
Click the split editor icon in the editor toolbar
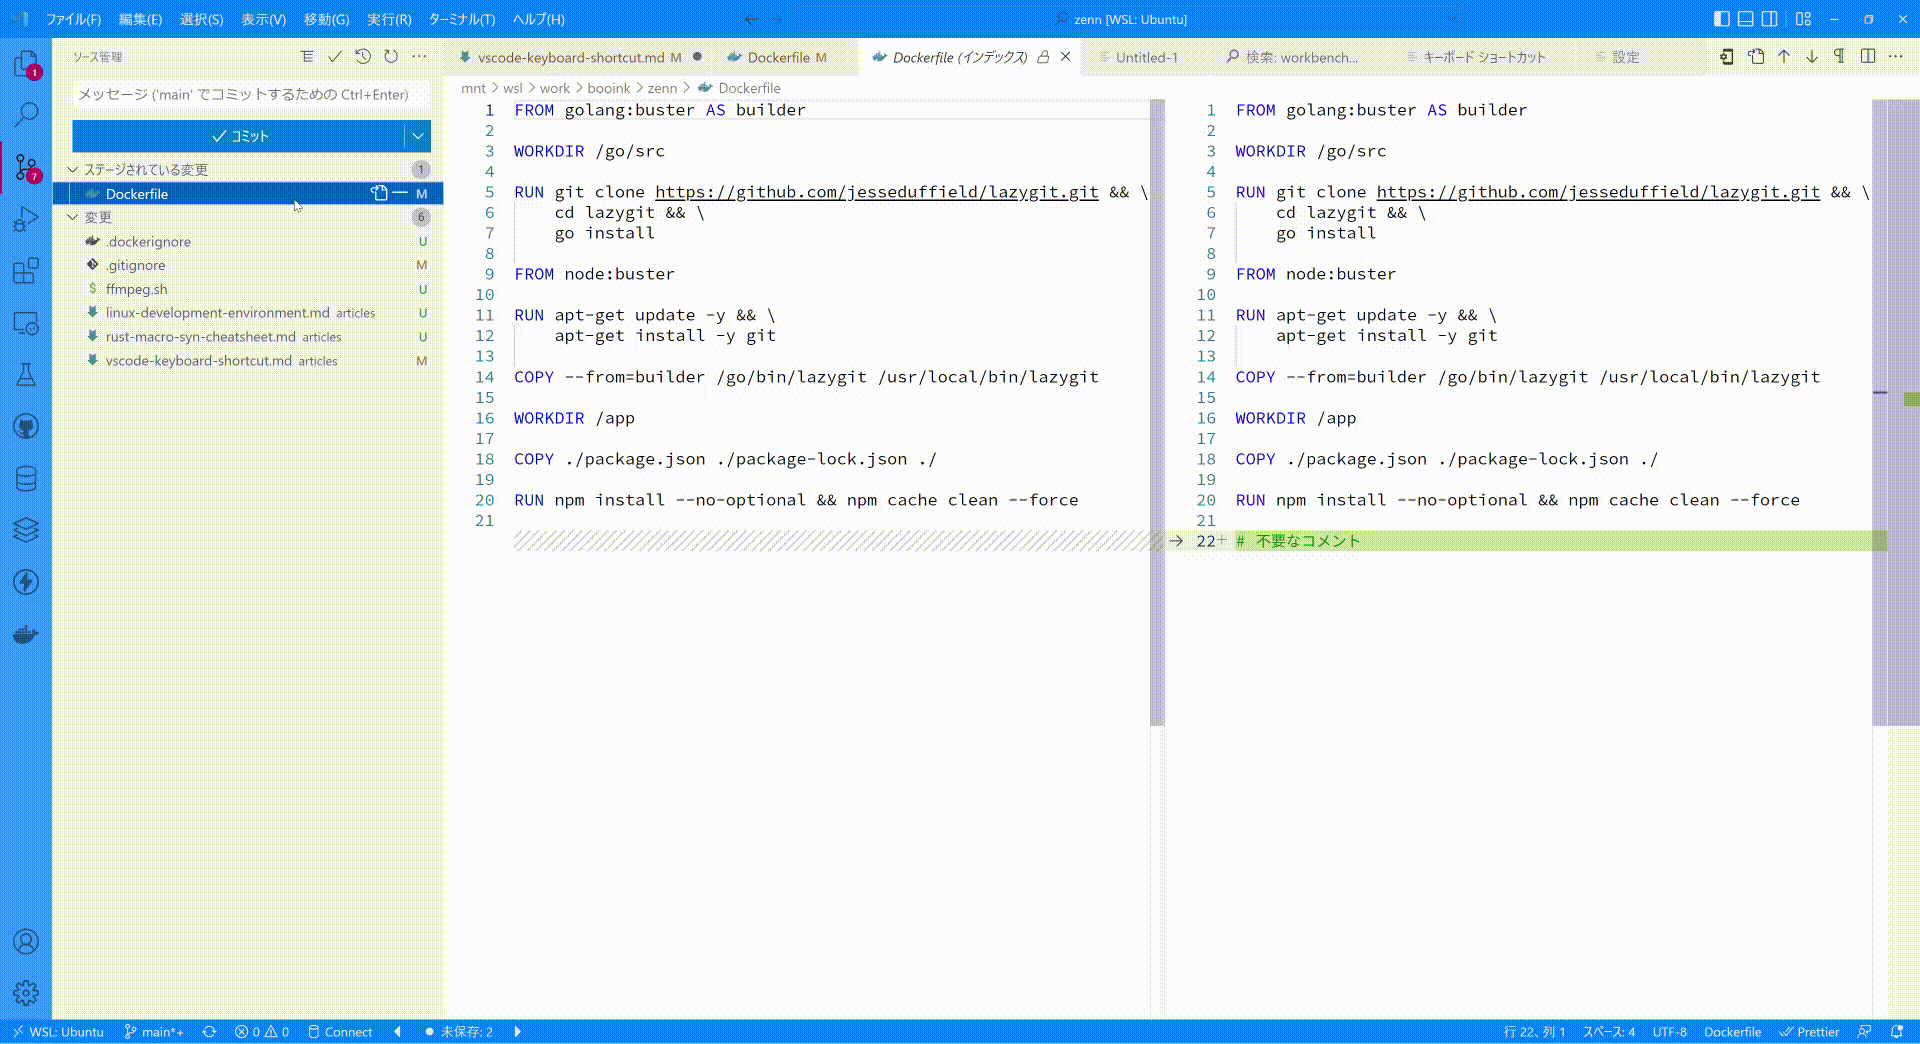tap(1867, 57)
